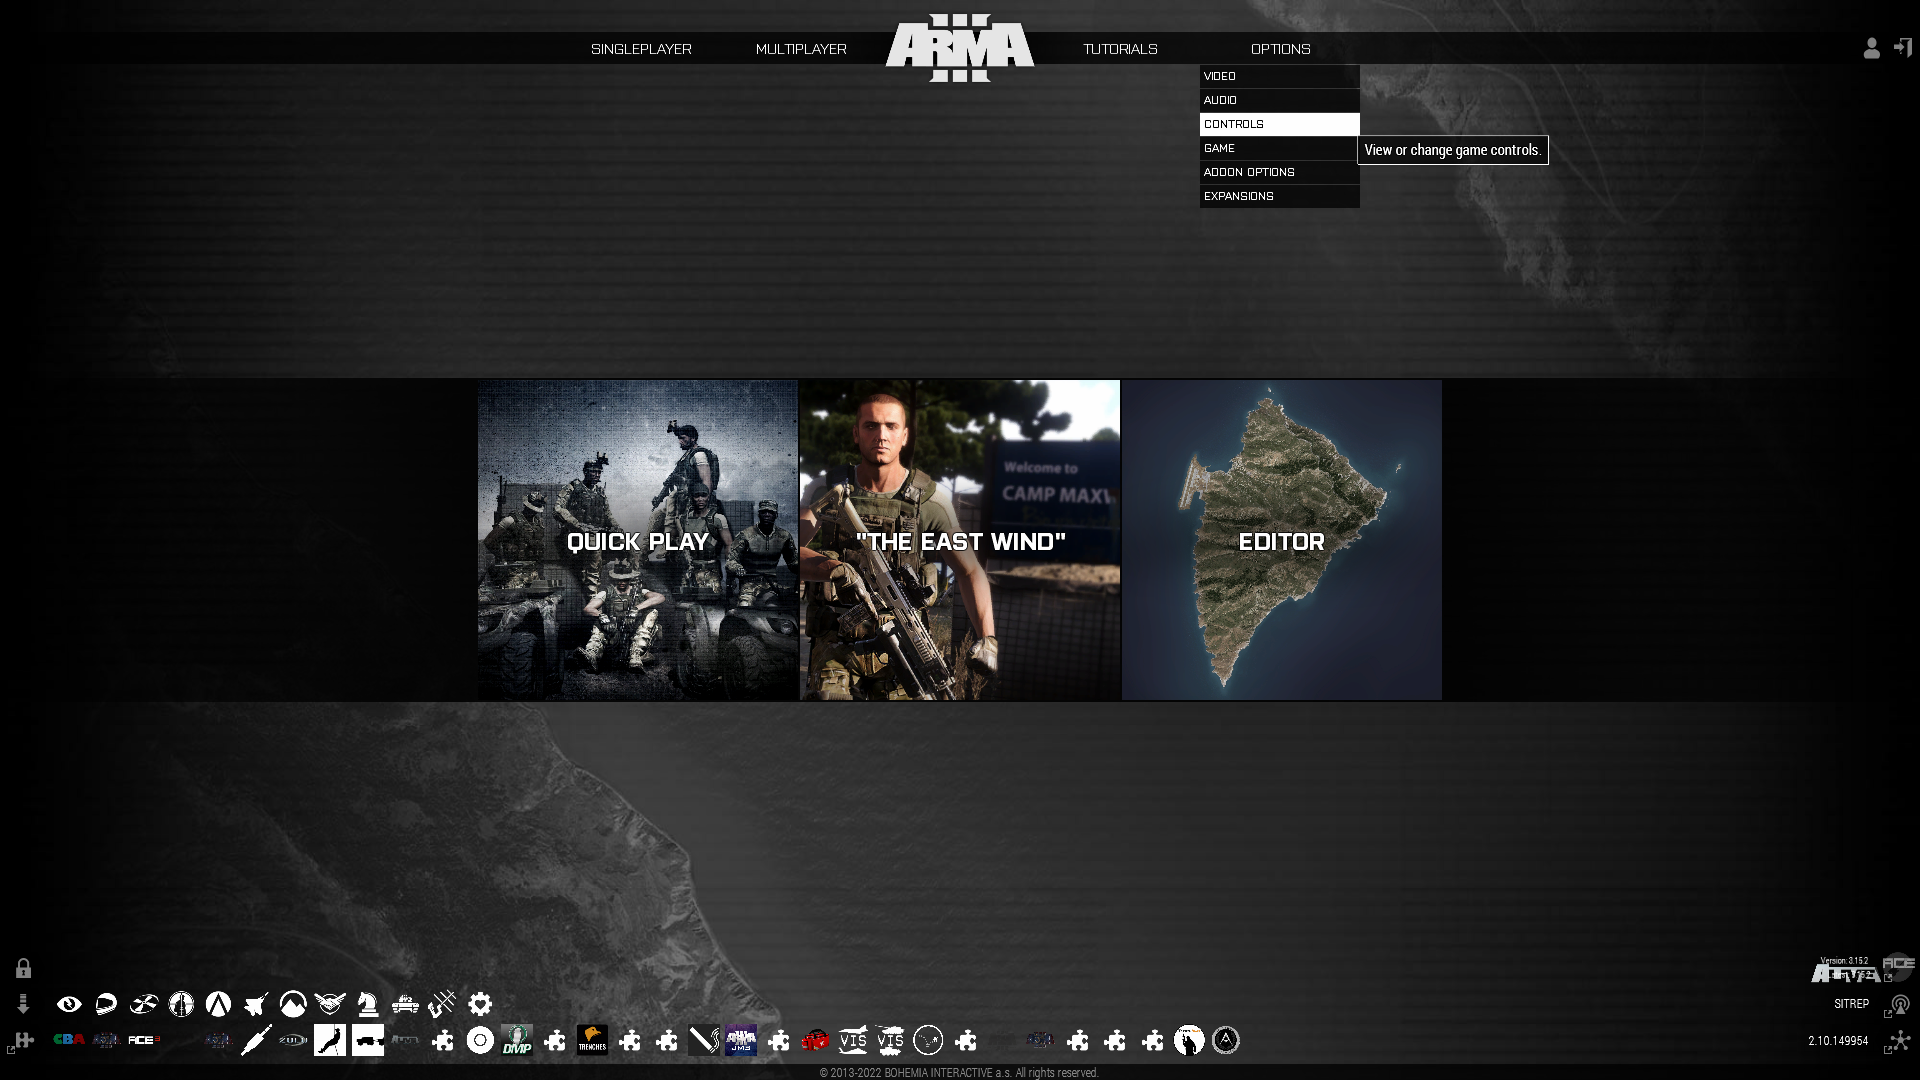This screenshot has height=1080, width=1920.
Task: Select the gear with heart mod icon
Action: coord(481,1005)
